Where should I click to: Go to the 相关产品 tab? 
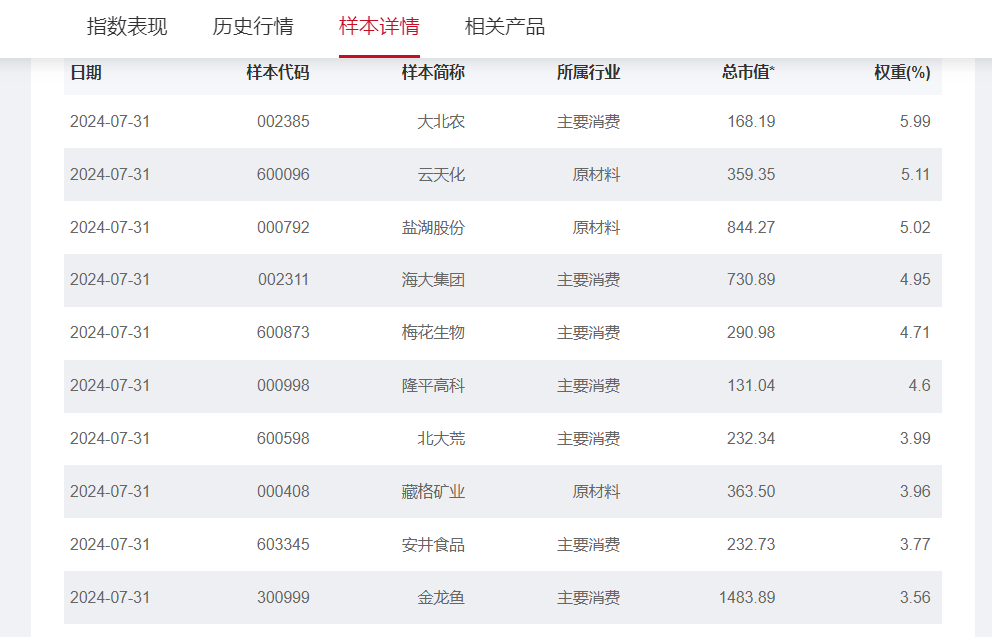coord(505,27)
